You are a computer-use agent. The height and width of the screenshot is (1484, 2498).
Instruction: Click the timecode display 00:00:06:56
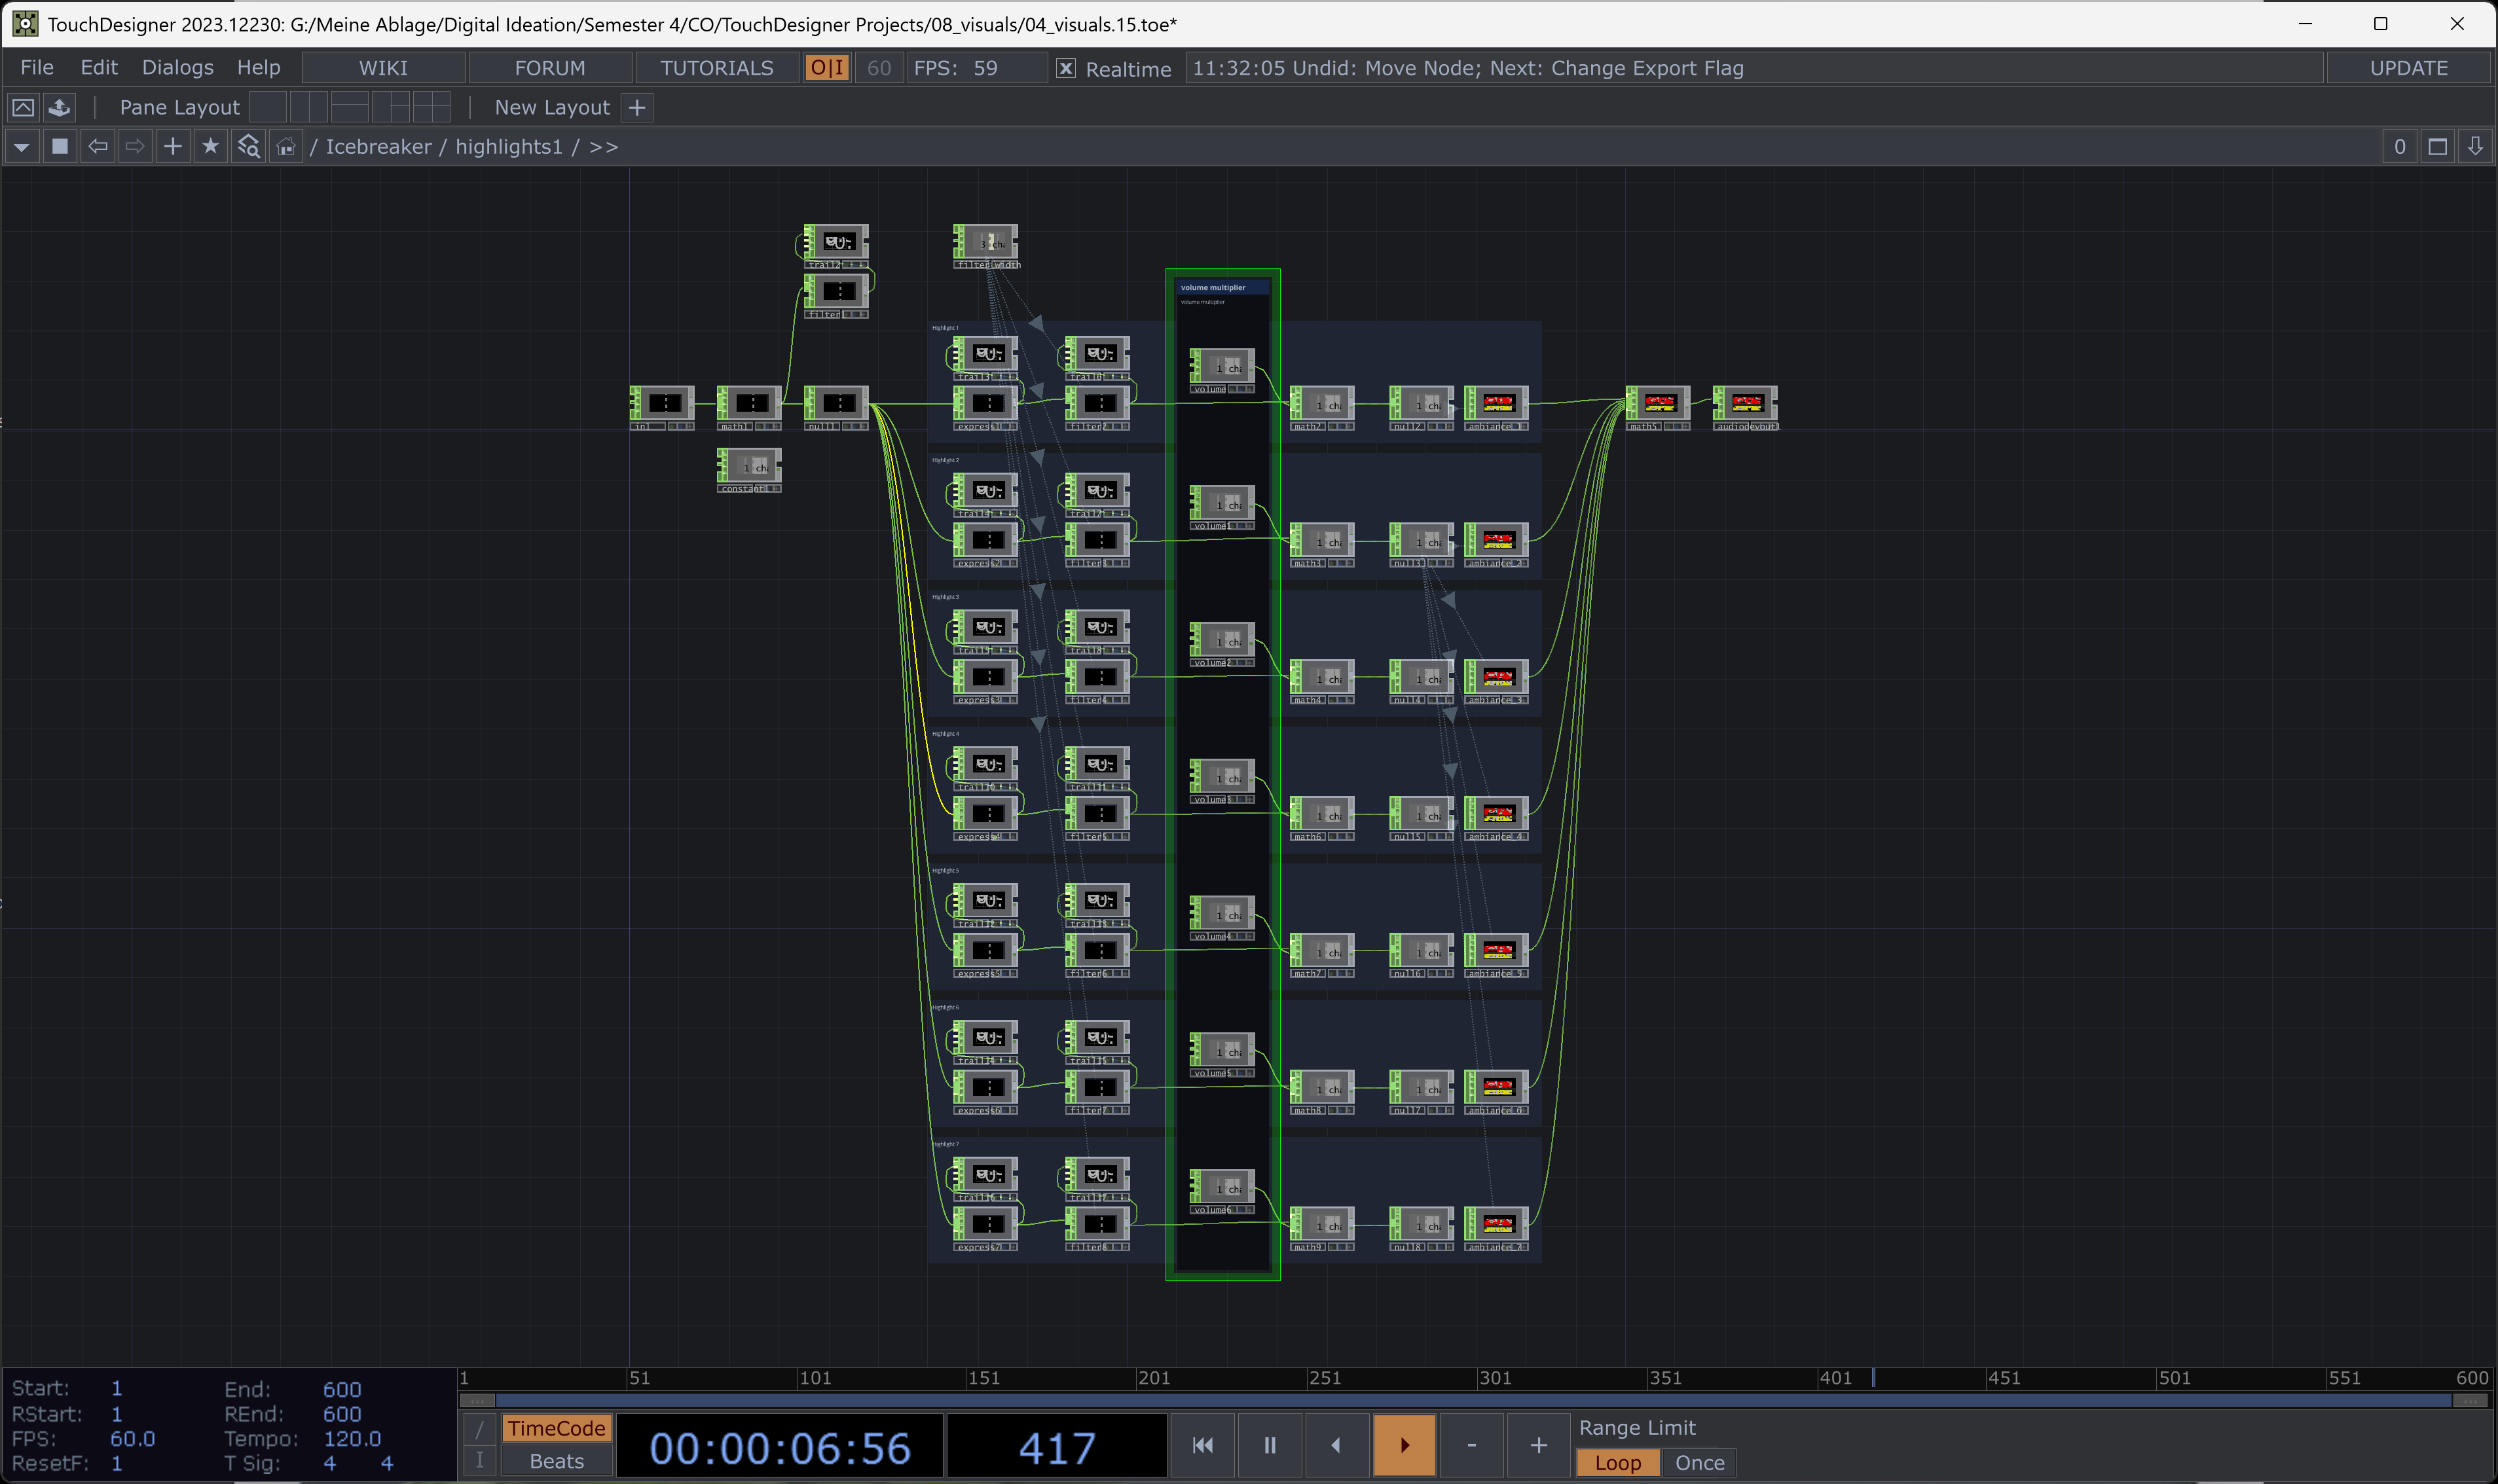click(x=780, y=1447)
